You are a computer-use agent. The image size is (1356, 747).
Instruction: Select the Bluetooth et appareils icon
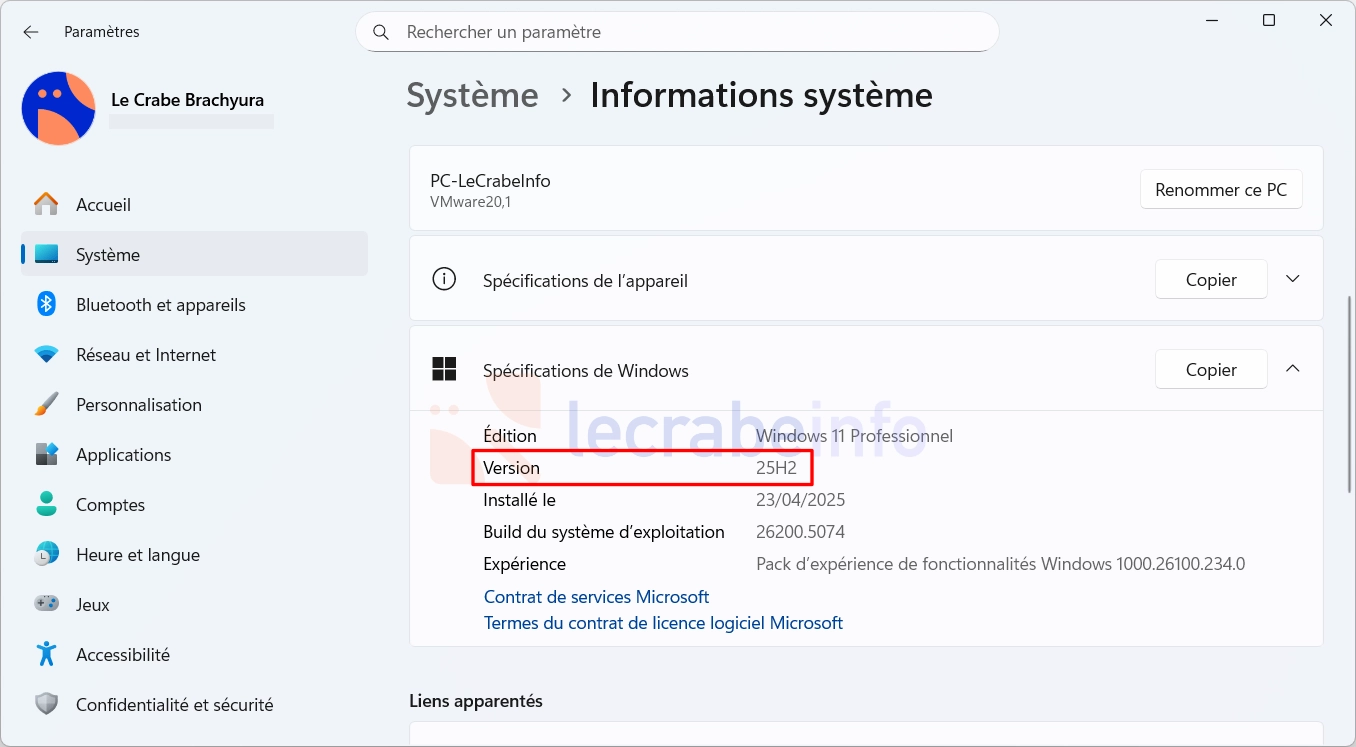(46, 304)
